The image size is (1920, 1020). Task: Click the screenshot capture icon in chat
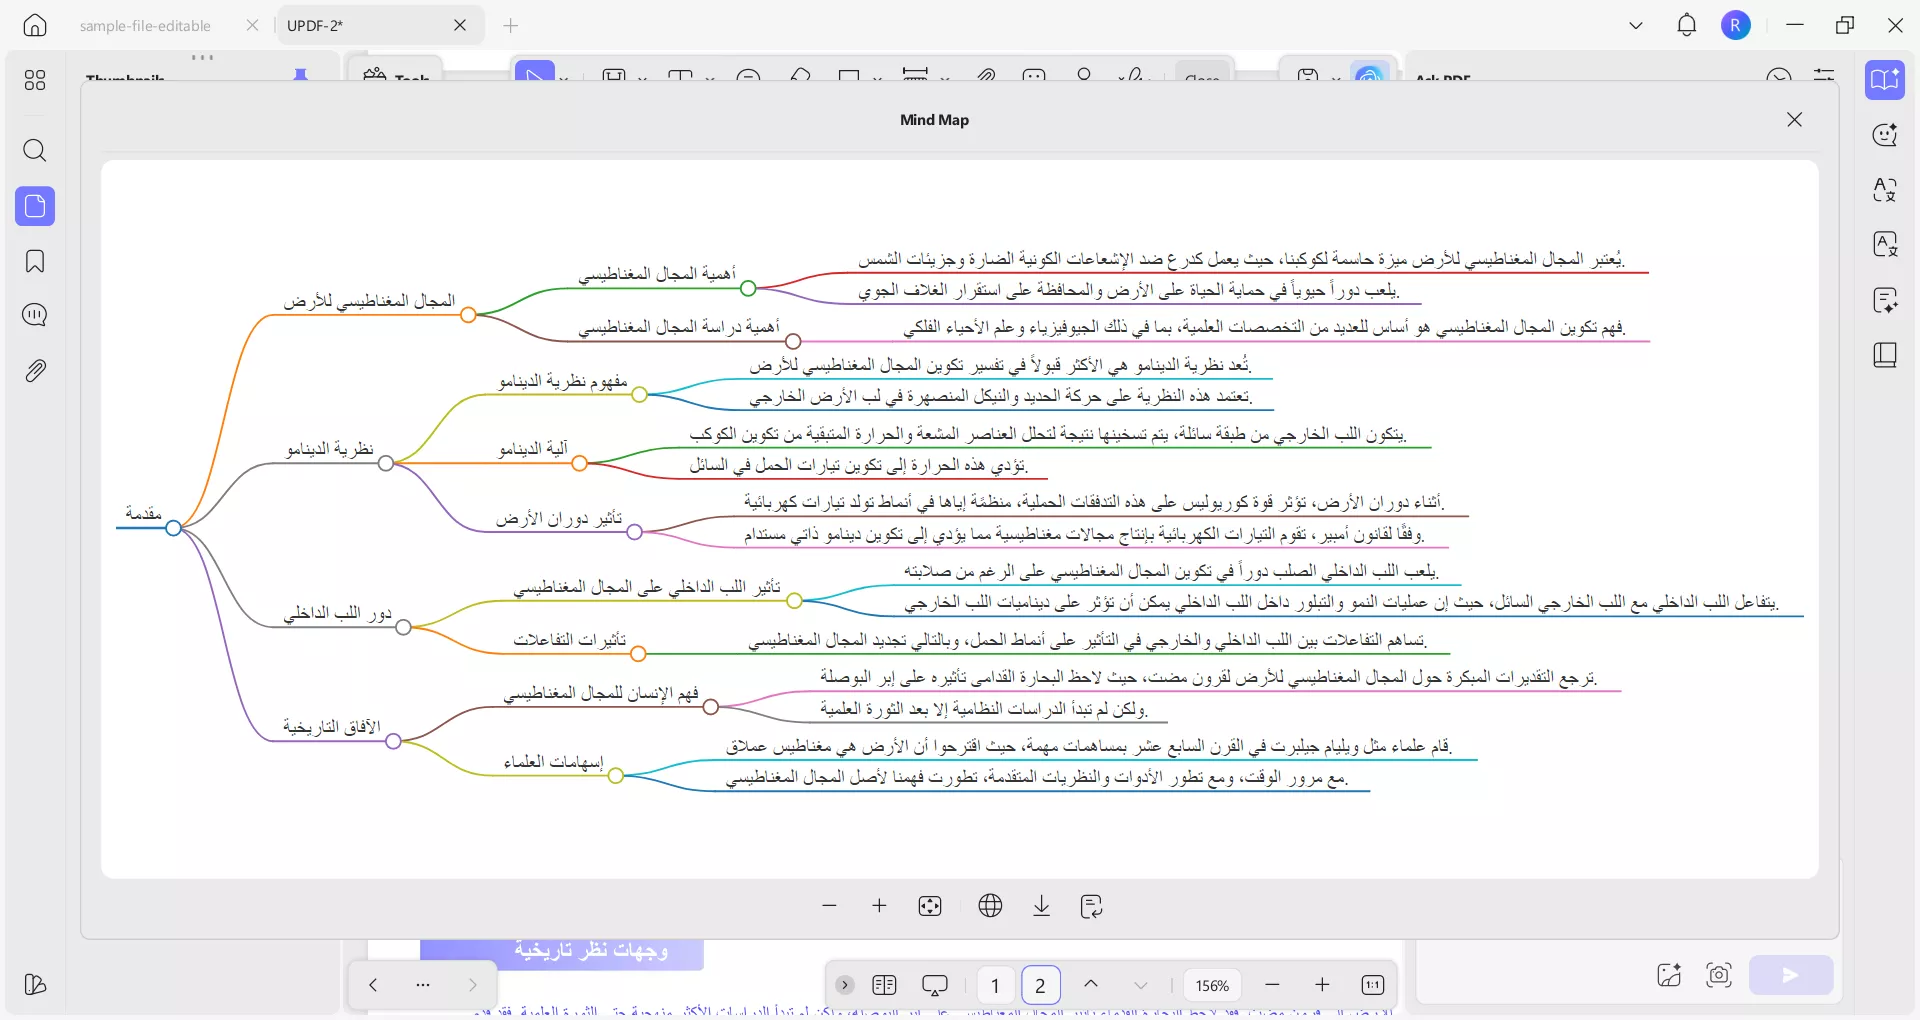coord(1719,975)
